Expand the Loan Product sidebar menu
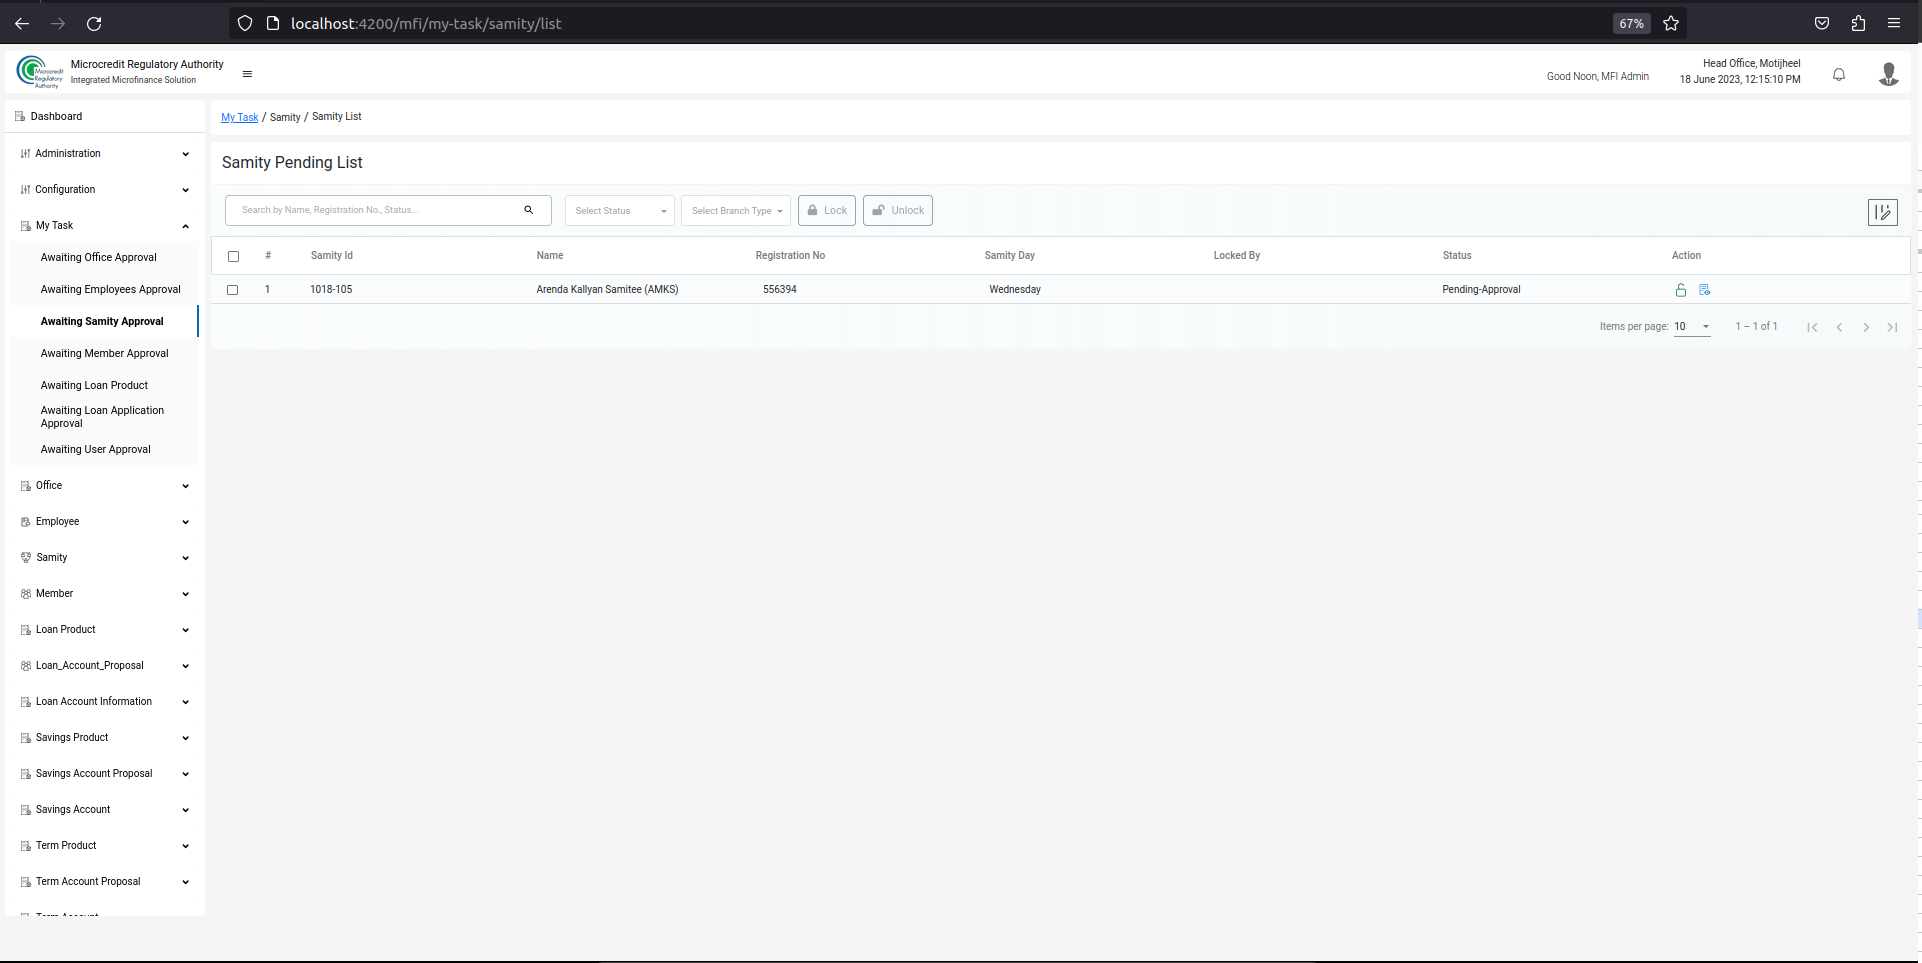 pos(105,630)
